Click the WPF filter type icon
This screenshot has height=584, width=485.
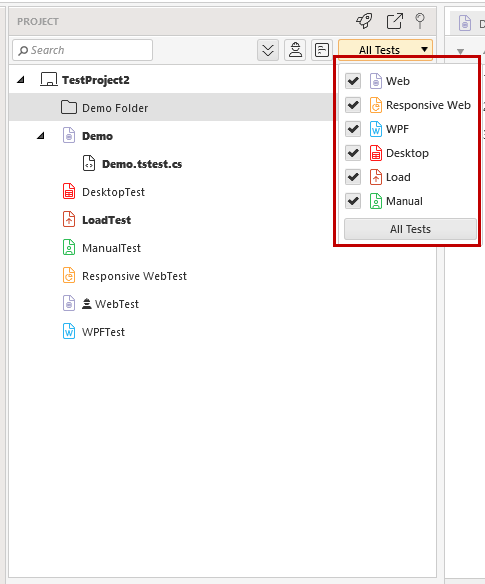(x=376, y=129)
